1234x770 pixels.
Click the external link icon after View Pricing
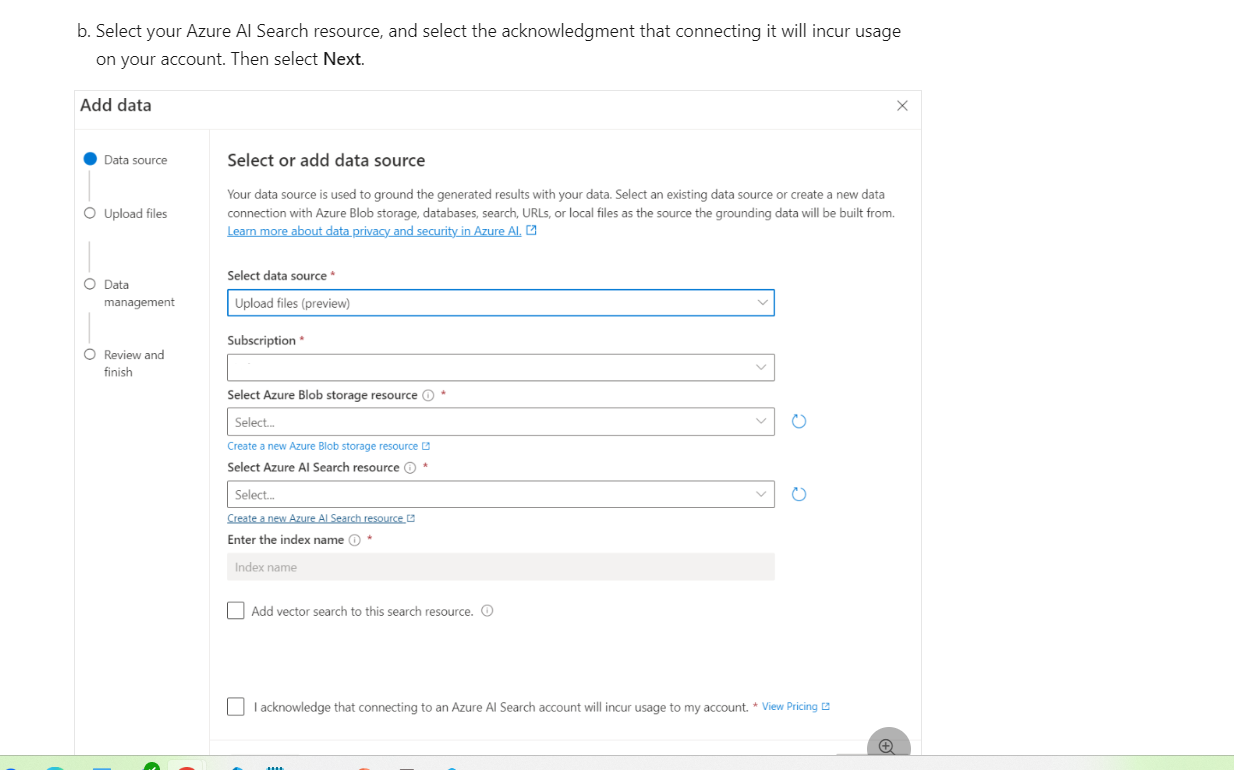tap(826, 706)
